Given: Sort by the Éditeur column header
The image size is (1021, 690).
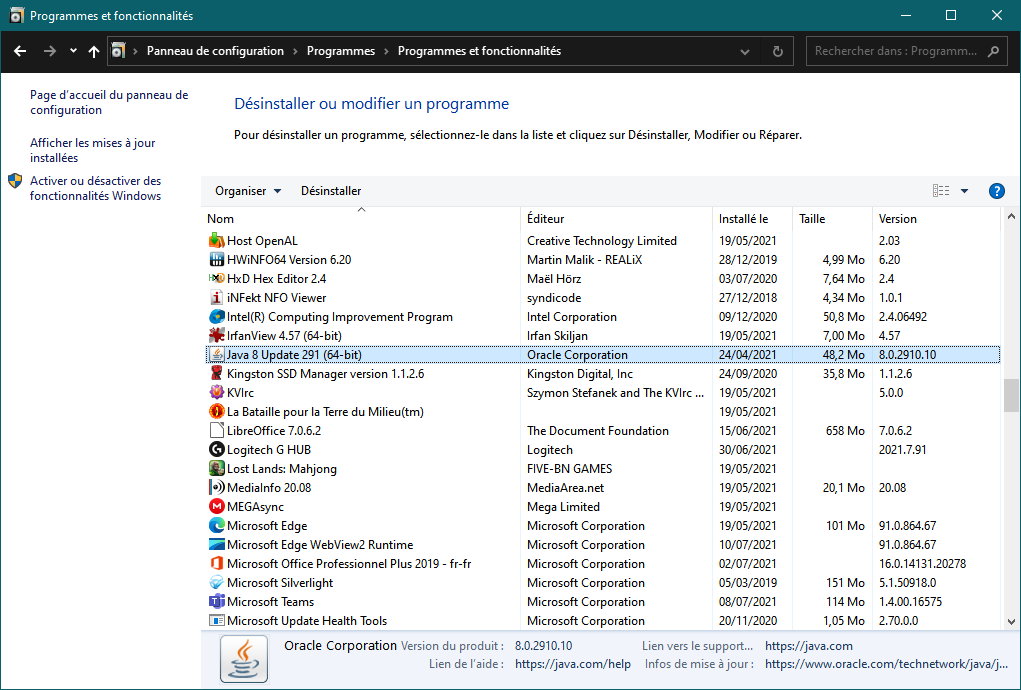Looking at the screenshot, I should click(x=616, y=219).
